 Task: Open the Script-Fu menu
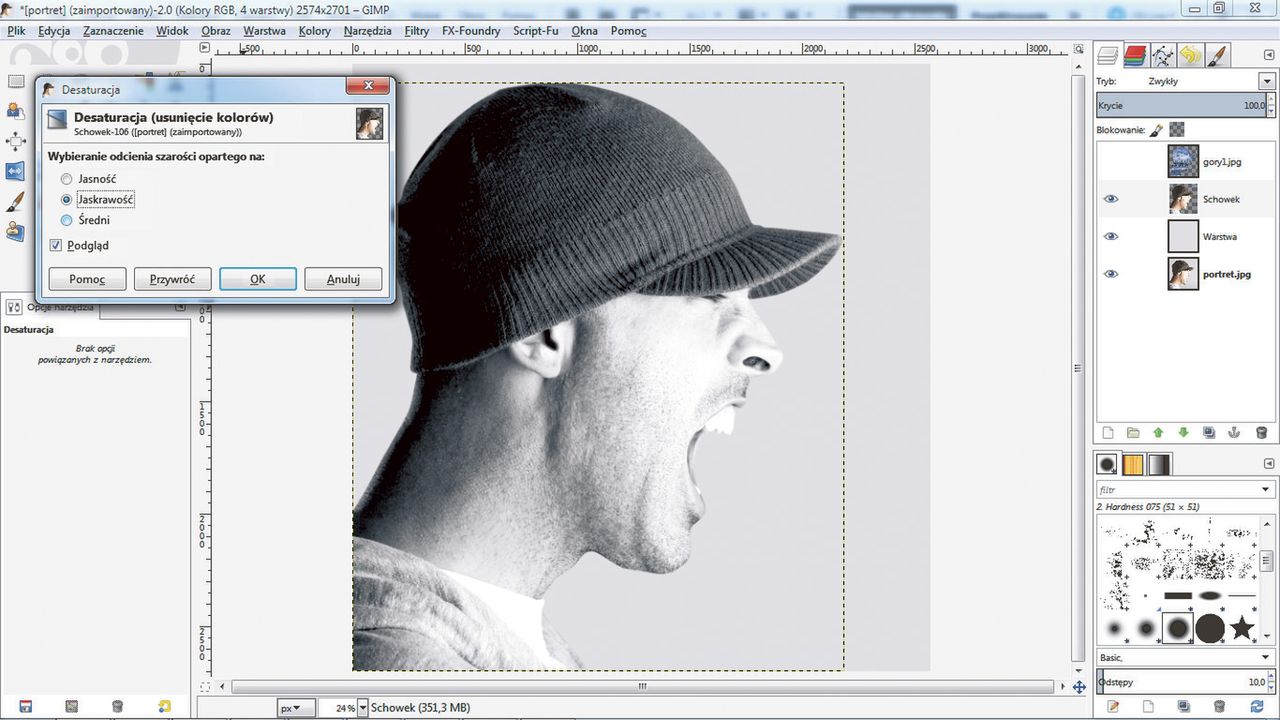click(x=536, y=31)
